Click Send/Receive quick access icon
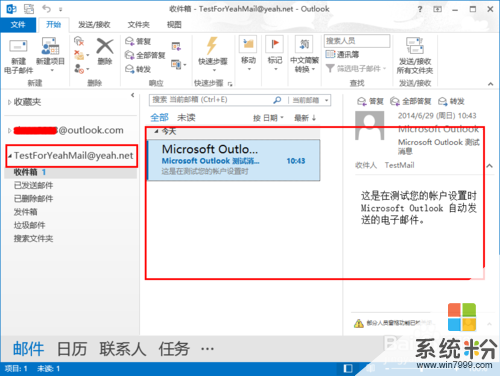The height and width of the screenshot is (376, 500). click(x=29, y=9)
